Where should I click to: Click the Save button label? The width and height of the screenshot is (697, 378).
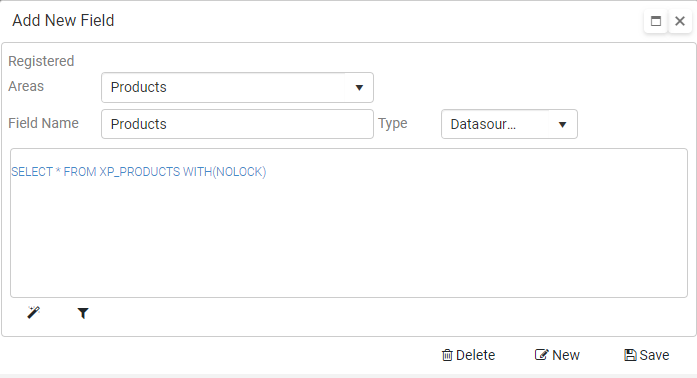[x=654, y=355]
